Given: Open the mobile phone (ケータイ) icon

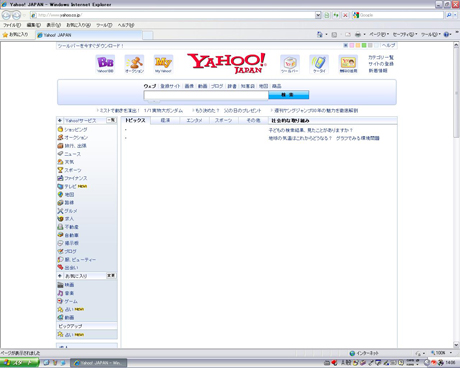Looking at the screenshot, I should coord(319,64).
